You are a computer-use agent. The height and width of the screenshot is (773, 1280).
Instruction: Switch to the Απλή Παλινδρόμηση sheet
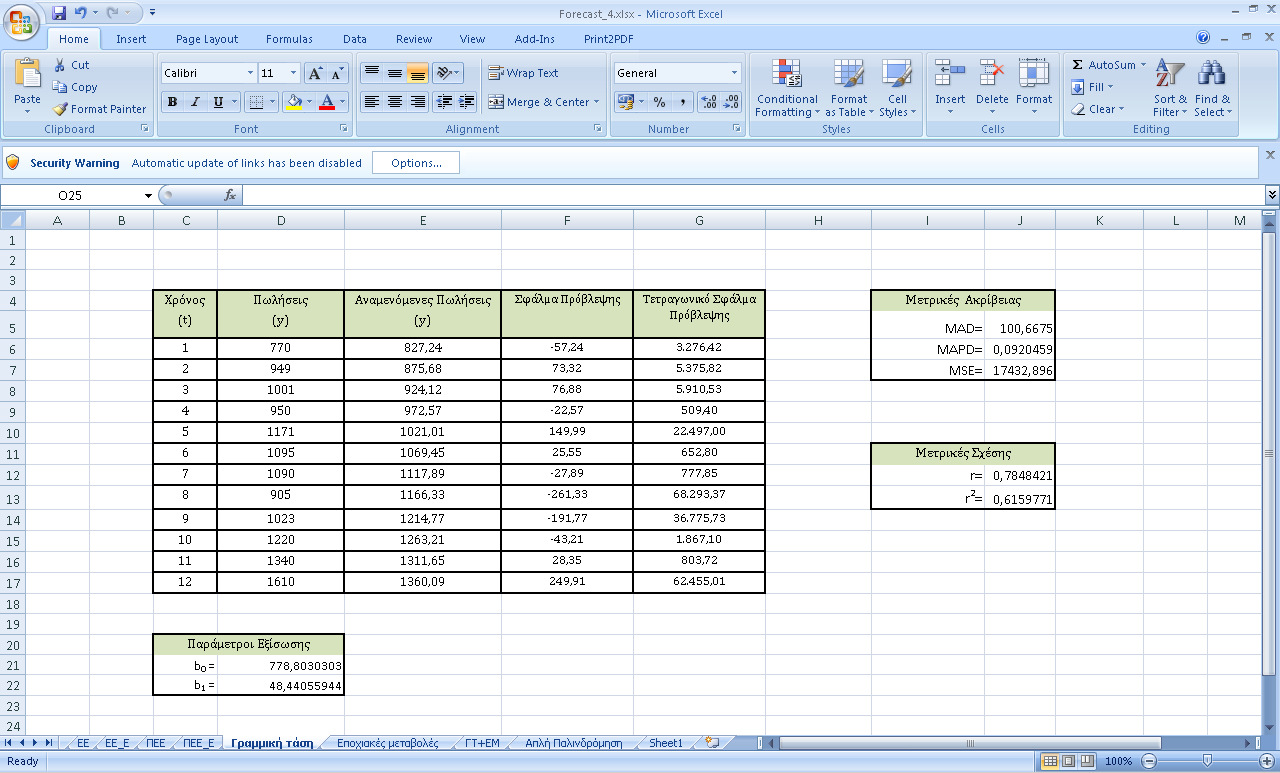tap(574, 743)
